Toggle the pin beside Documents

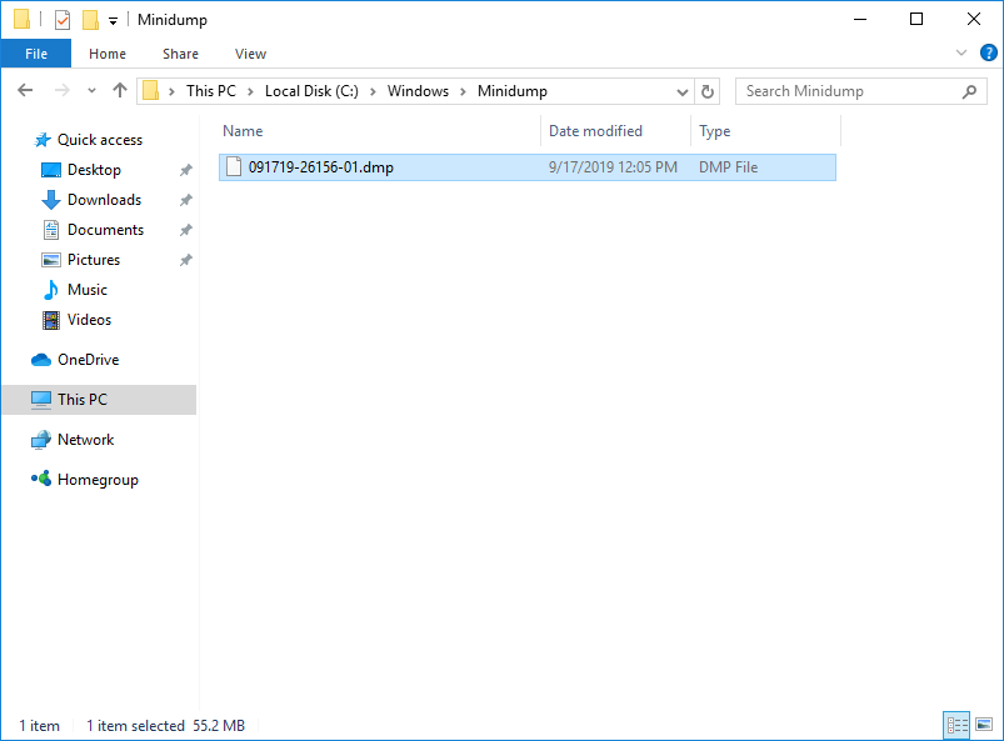[x=185, y=230]
